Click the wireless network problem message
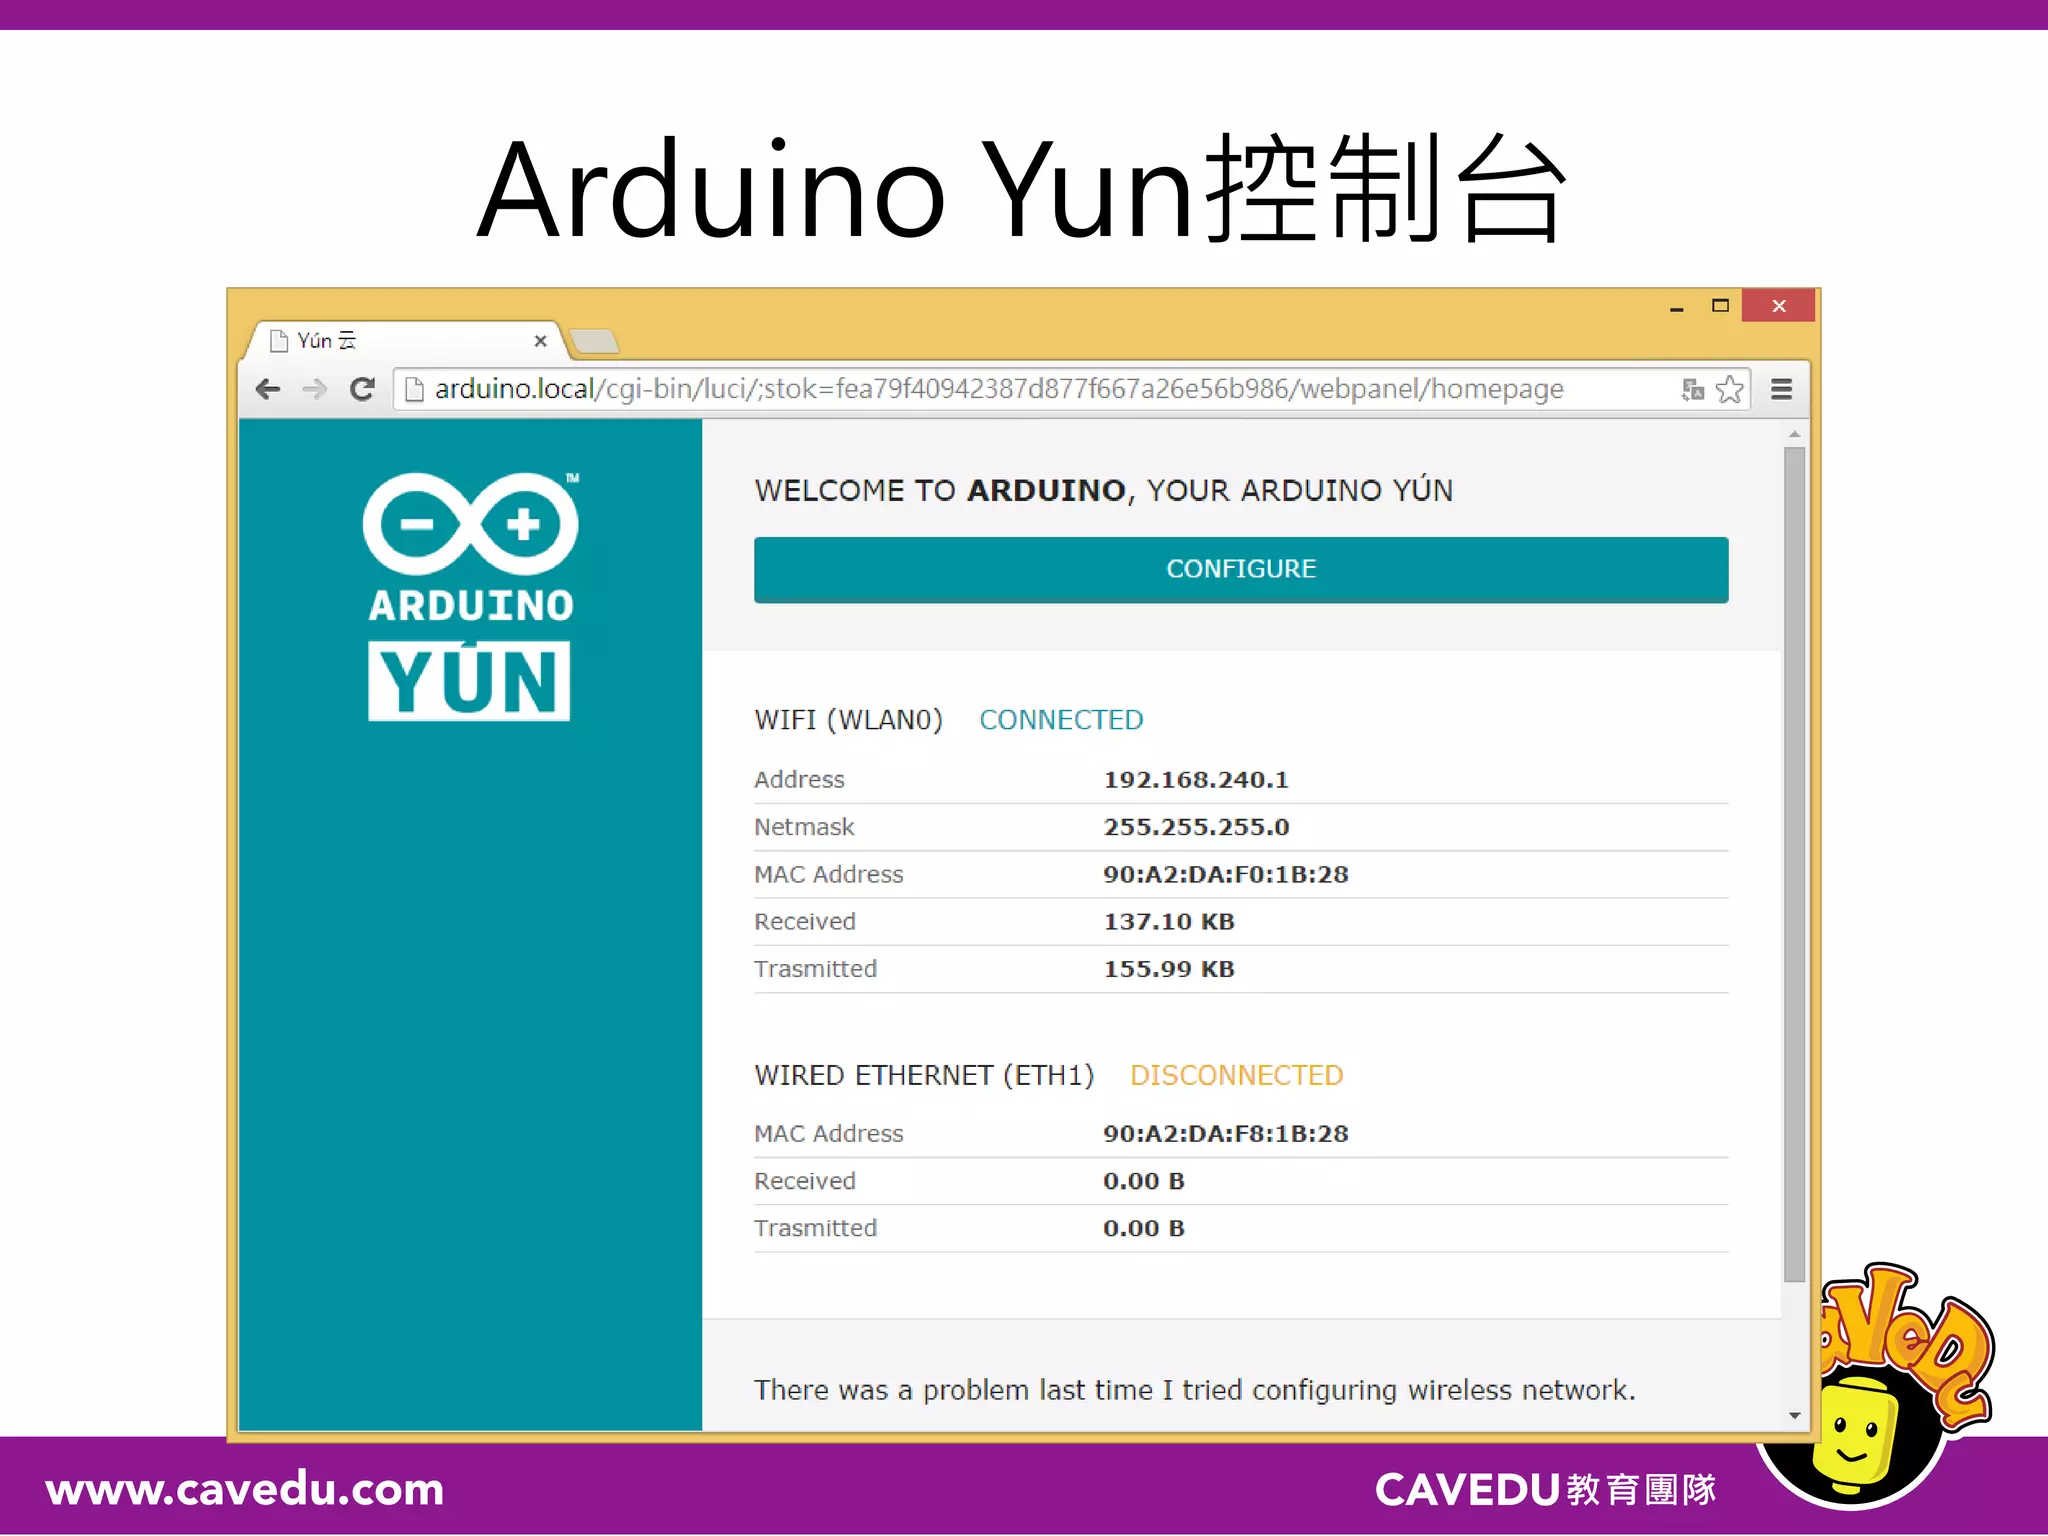Viewport: 2048px width, 1536px height. pyautogui.click(x=1195, y=1390)
